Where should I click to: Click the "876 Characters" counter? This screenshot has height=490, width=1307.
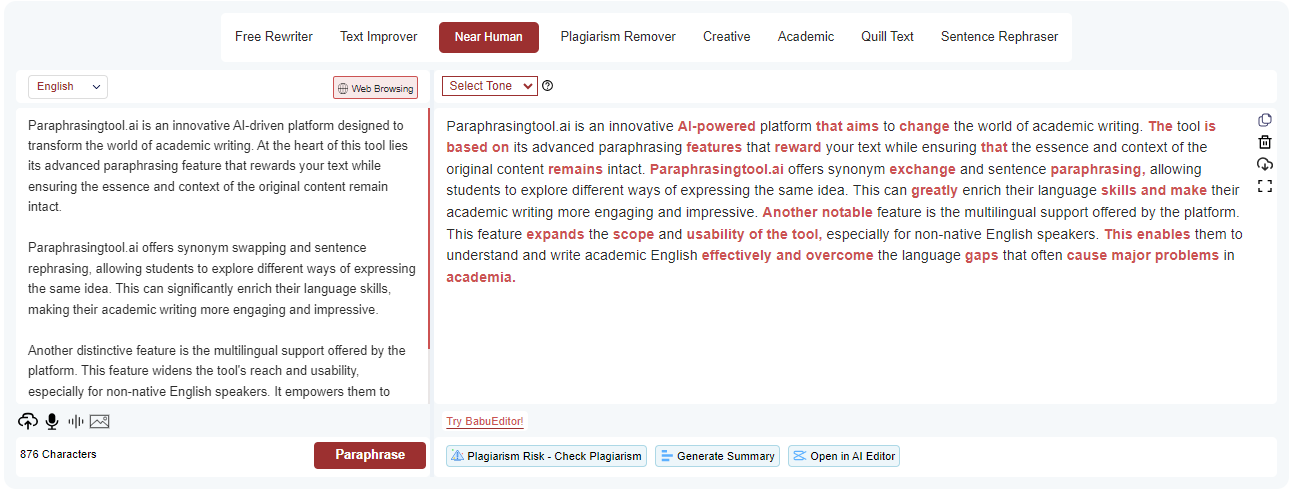[x=58, y=454]
